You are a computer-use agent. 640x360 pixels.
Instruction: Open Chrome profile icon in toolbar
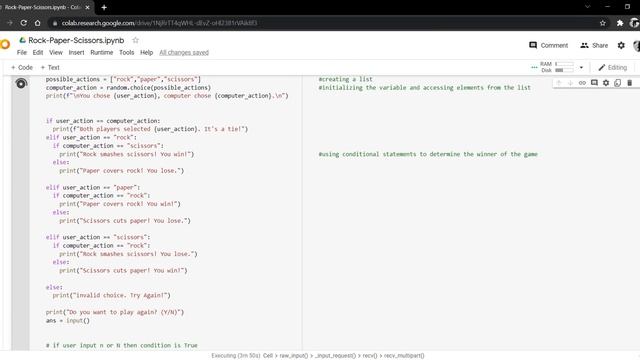pos(634,23)
